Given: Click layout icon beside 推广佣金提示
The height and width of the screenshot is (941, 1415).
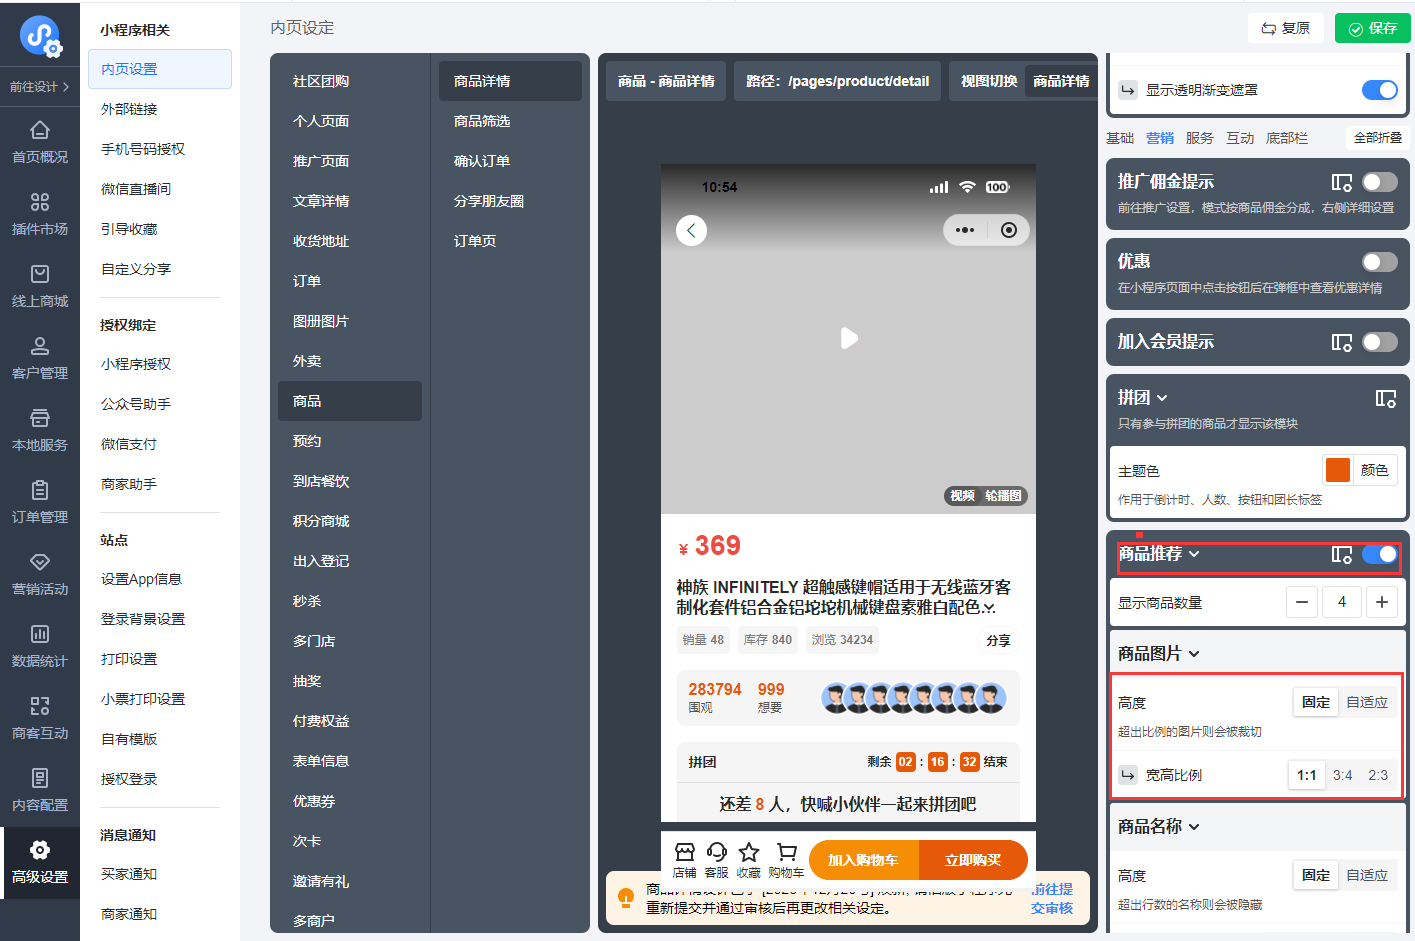Looking at the screenshot, I should [1341, 182].
